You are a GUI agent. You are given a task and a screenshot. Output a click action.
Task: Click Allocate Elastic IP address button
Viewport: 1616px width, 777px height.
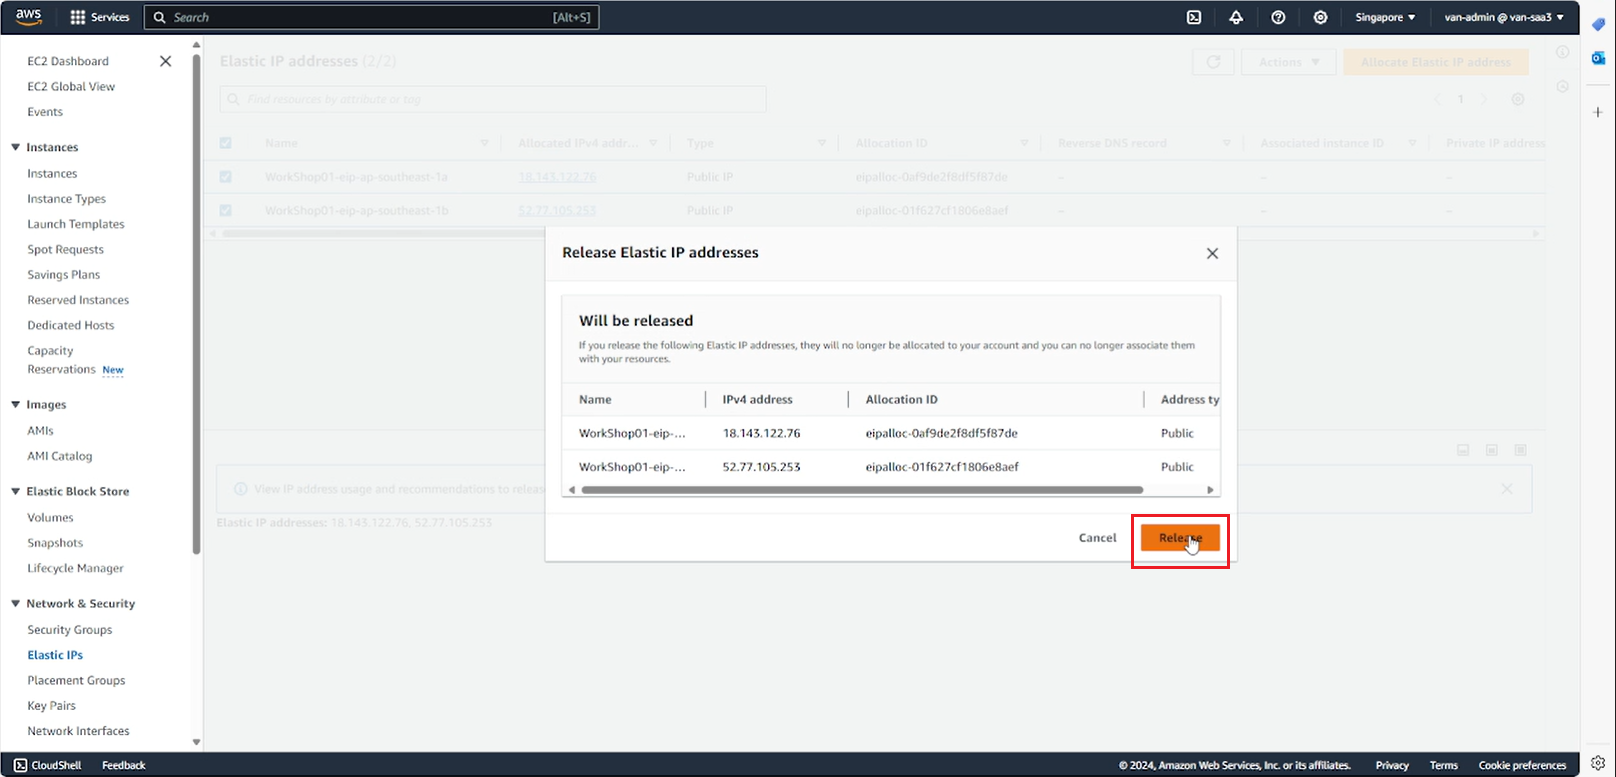coord(1436,62)
